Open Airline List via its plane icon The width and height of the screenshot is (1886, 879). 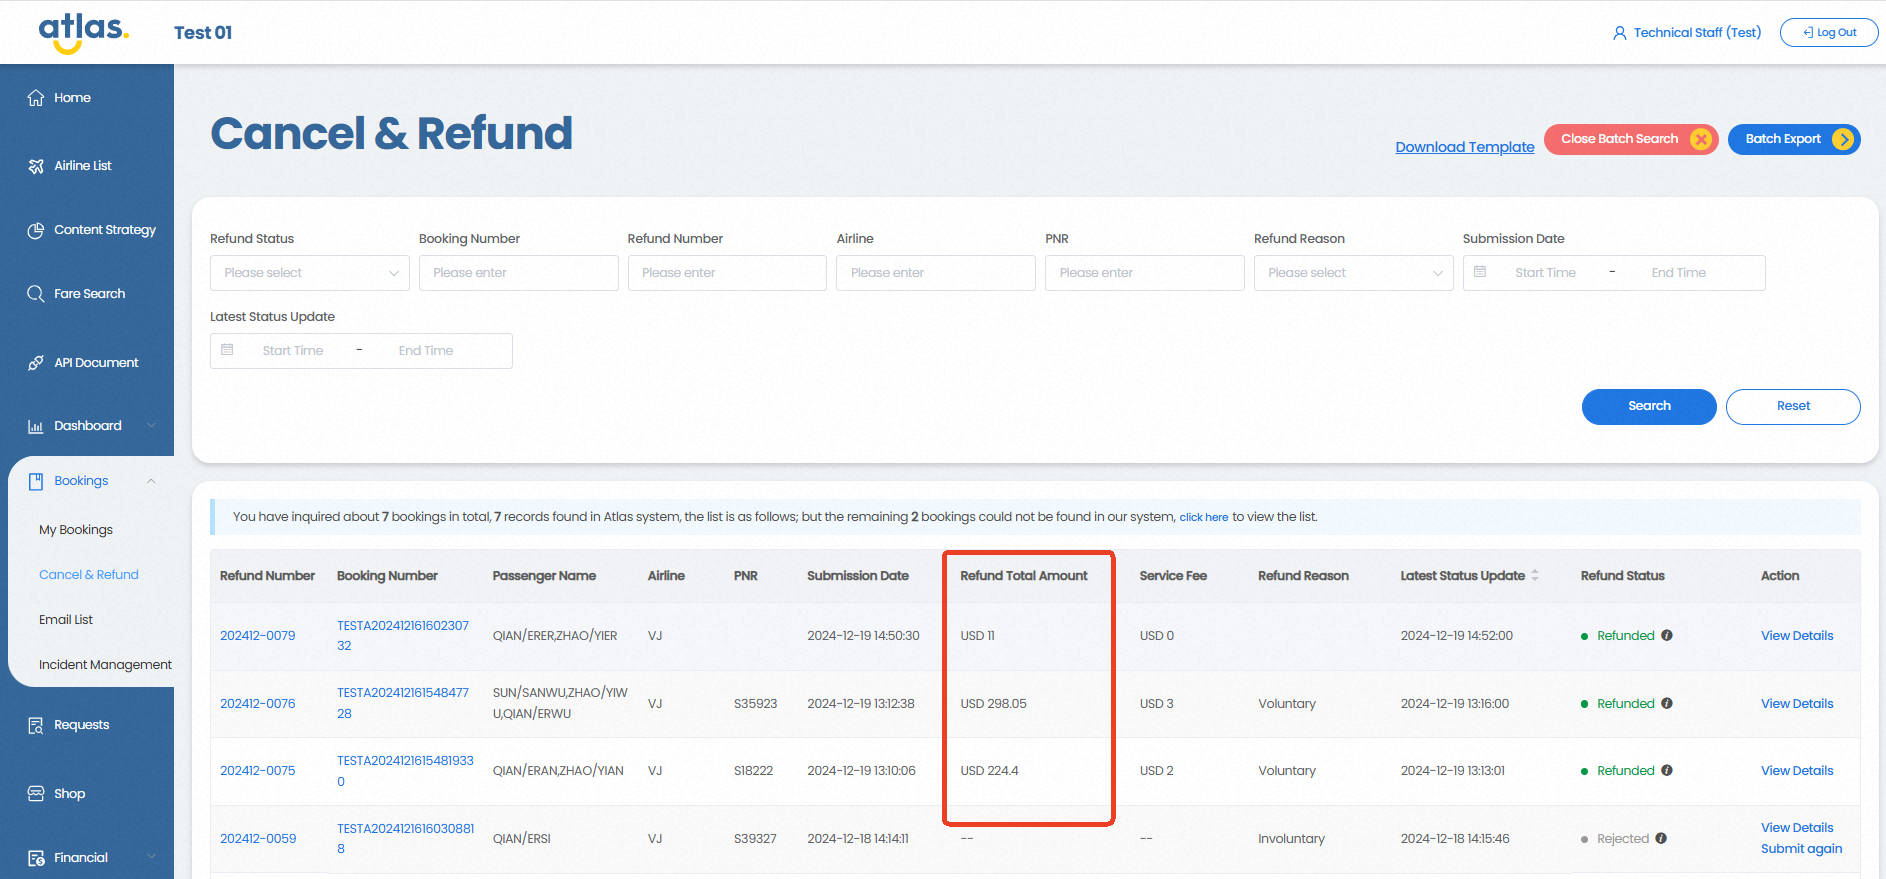[x=36, y=166]
